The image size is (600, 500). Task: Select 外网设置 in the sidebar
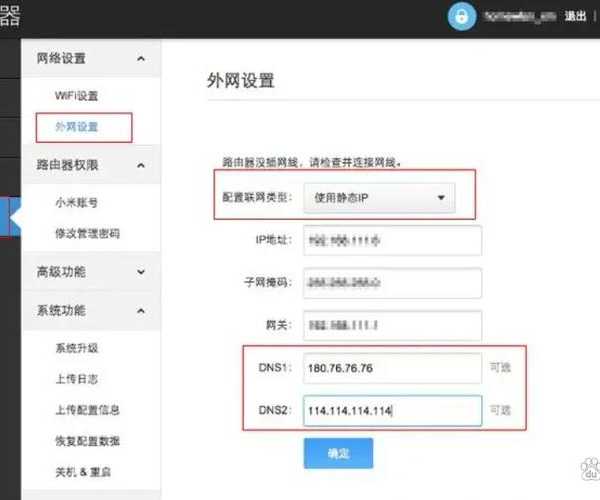(79, 128)
